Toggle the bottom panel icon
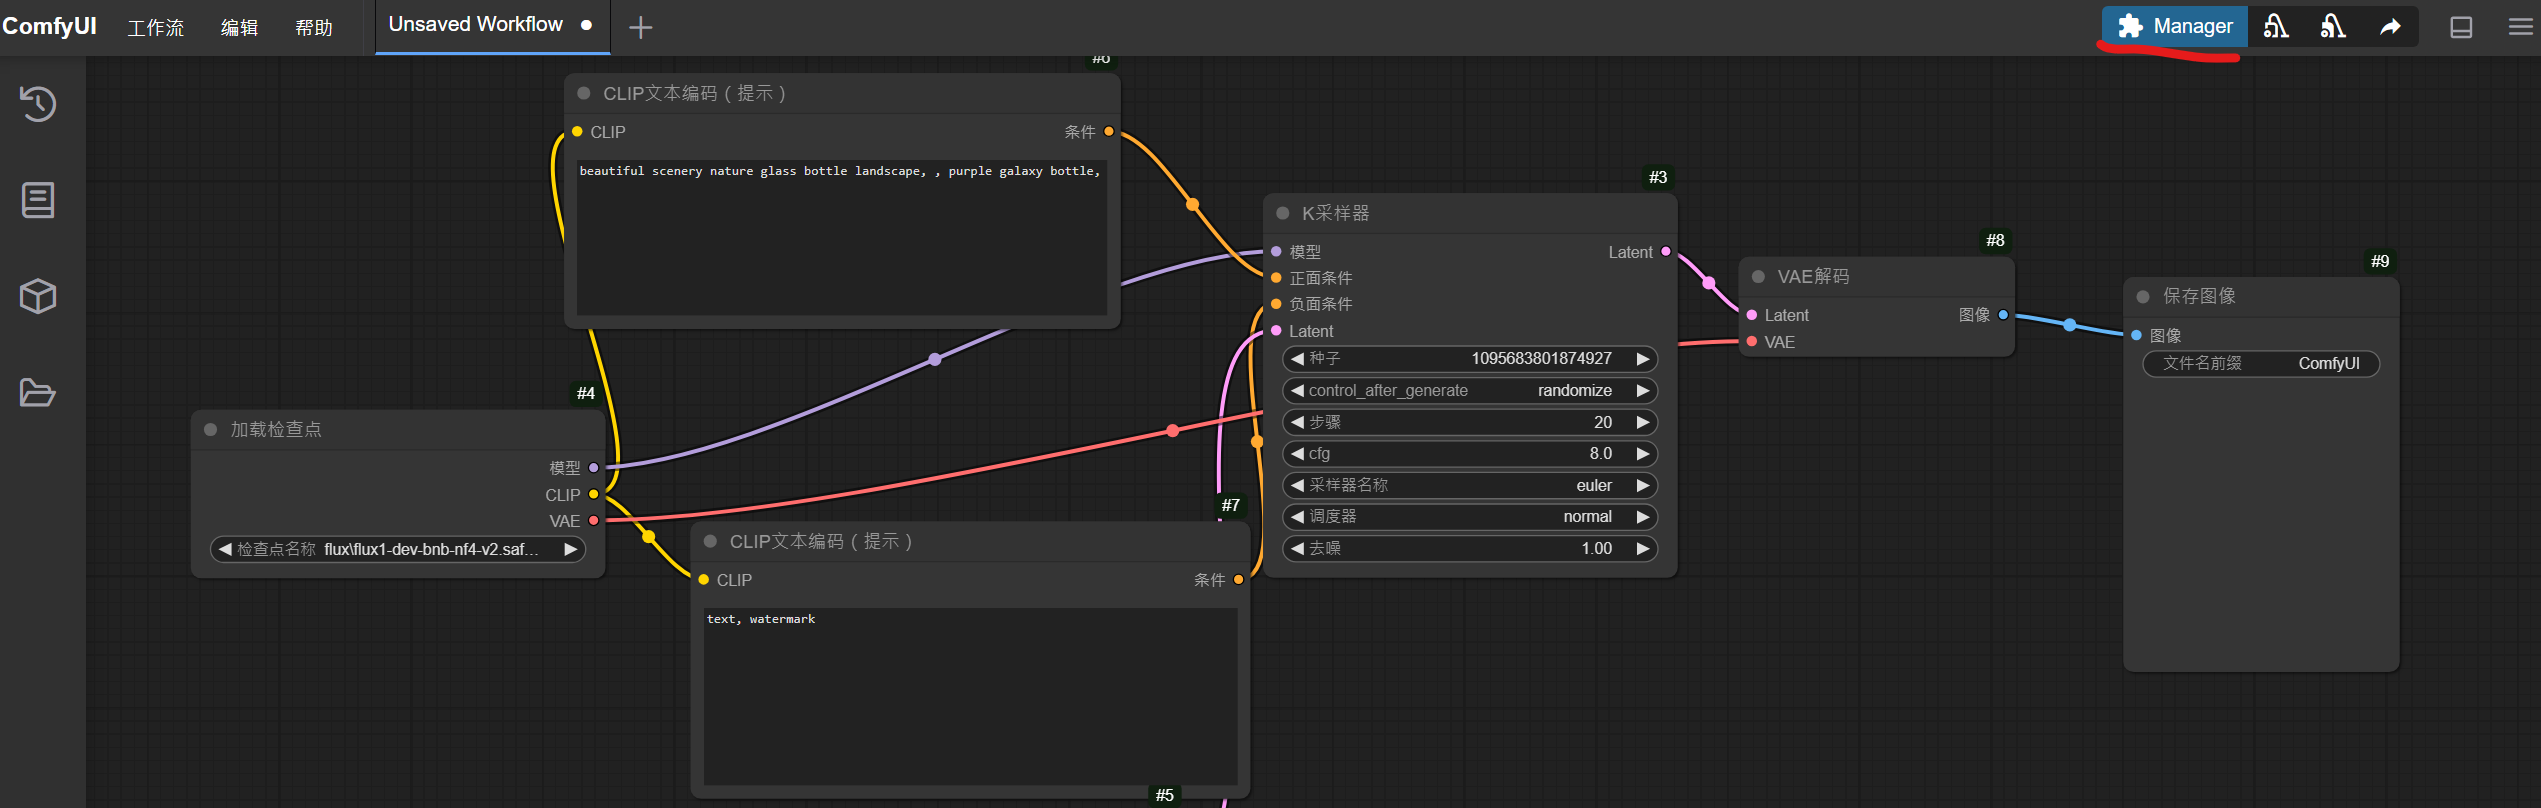Viewport: 2541px width, 808px height. 2461,27
